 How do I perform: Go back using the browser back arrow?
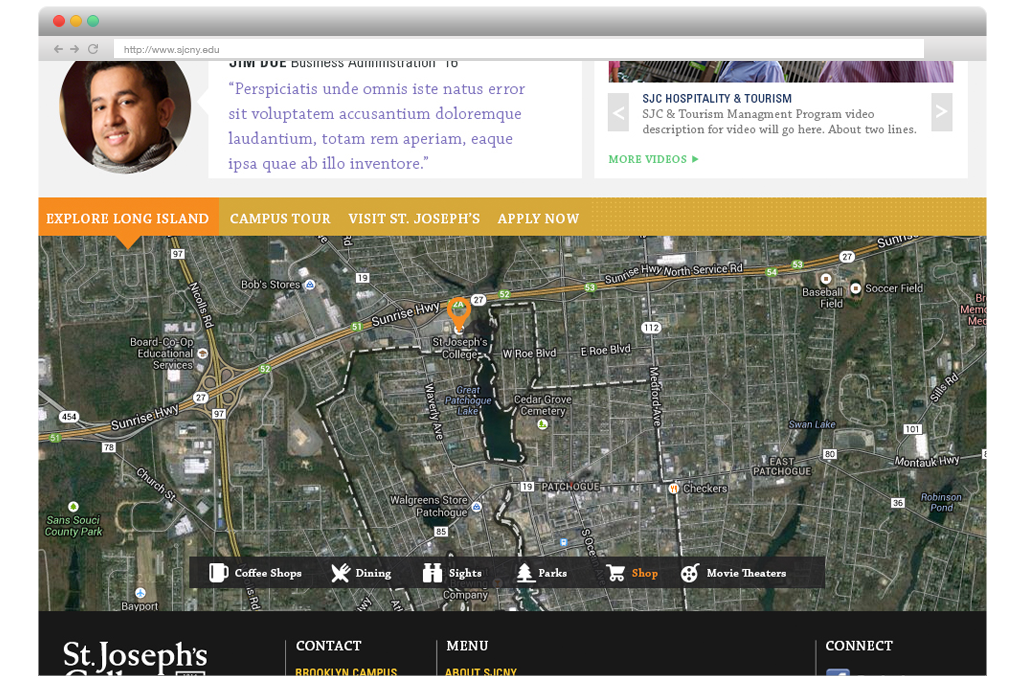pyautogui.click(x=59, y=49)
